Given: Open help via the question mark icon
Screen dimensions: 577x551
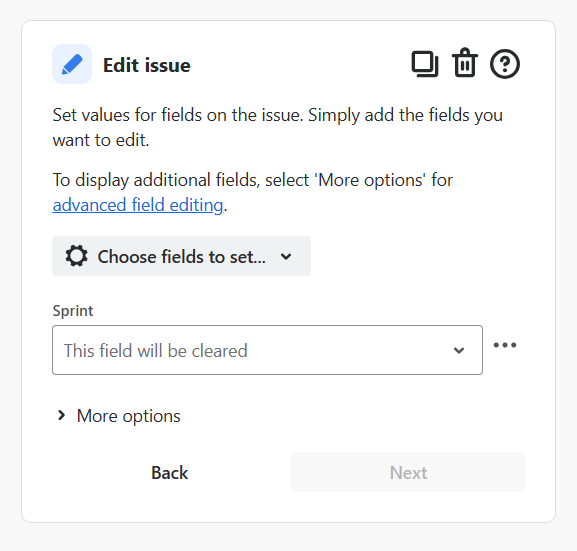Looking at the screenshot, I should coord(505,64).
